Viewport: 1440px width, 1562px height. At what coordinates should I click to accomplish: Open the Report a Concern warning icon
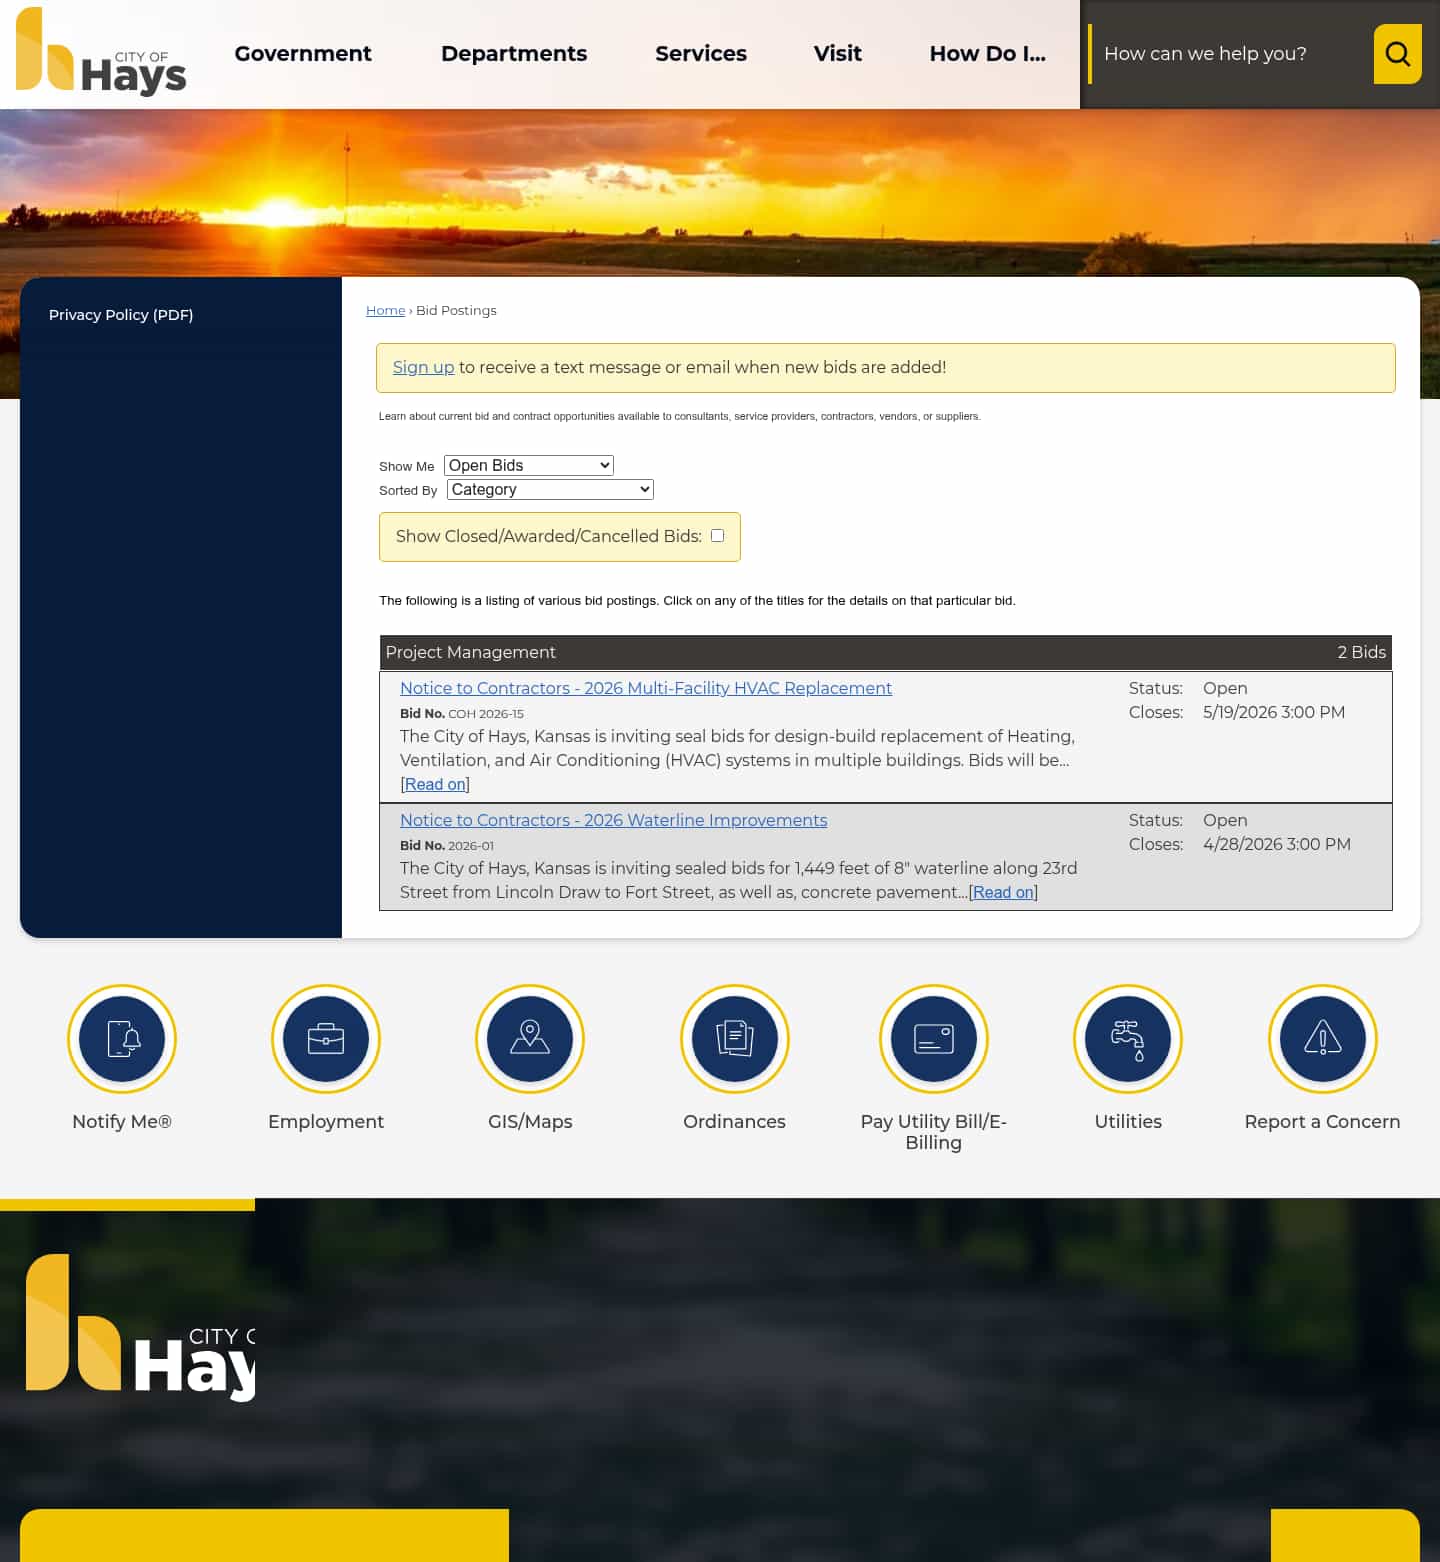pyautogui.click(x=1322, y=1039)
